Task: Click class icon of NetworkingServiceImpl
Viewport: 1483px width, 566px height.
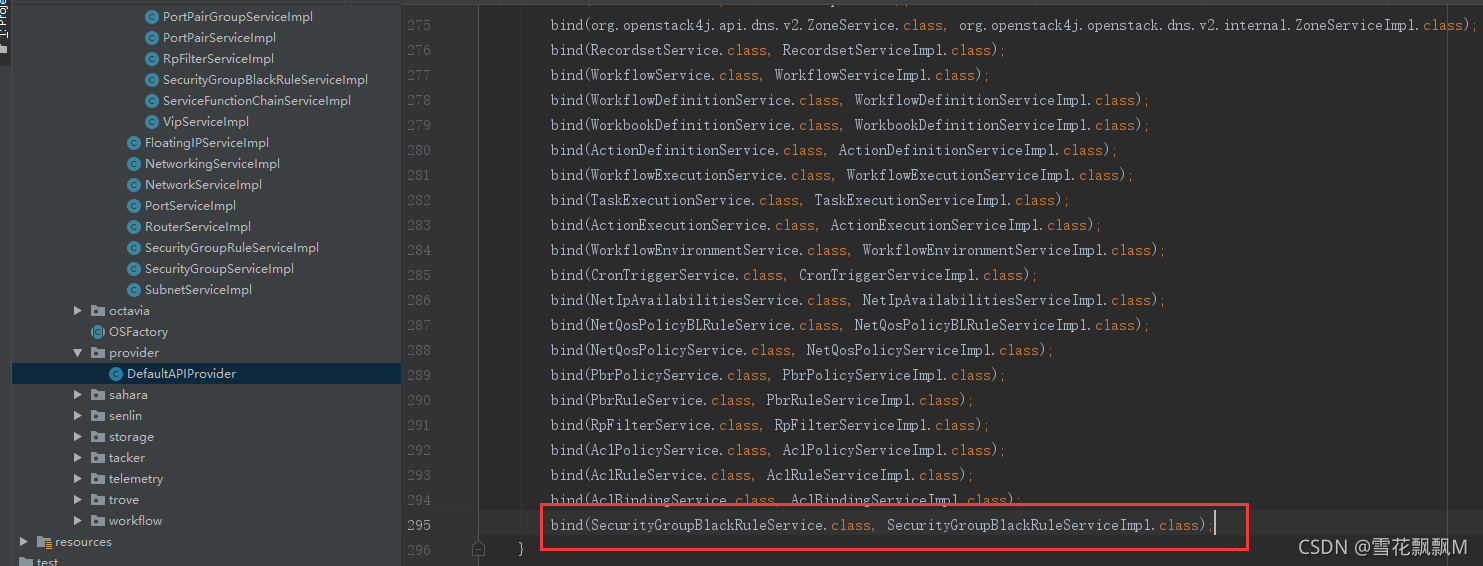Action: point(134,164)
